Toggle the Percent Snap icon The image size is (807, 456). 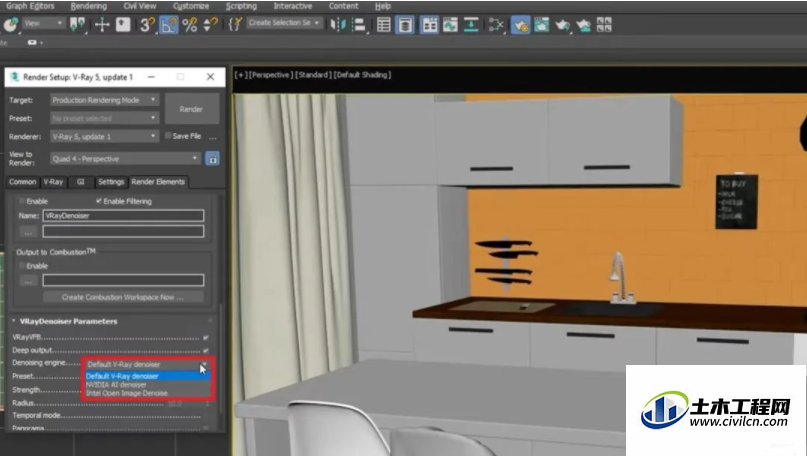[189, 24]
